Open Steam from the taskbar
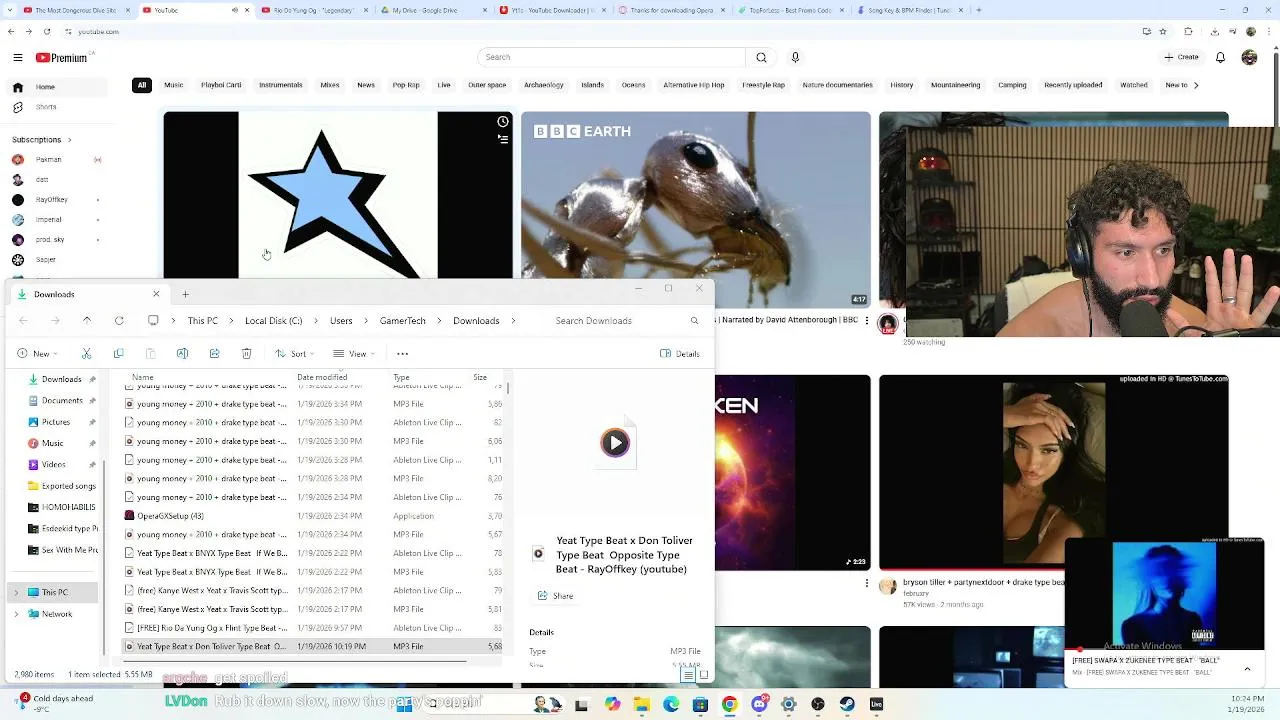The height and width of the screenshot is (720, 1280). (847, 705)
